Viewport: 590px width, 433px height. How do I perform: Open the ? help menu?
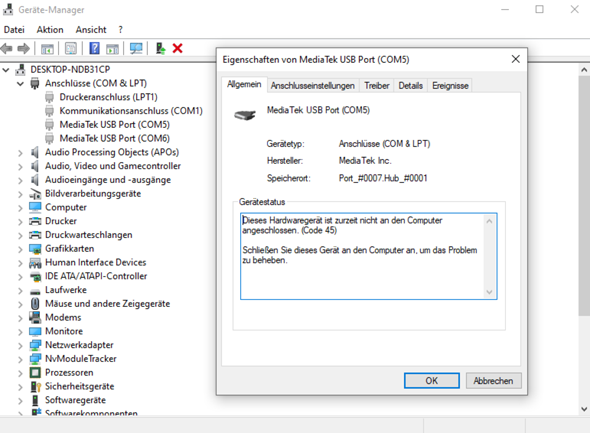pos(120,30)
